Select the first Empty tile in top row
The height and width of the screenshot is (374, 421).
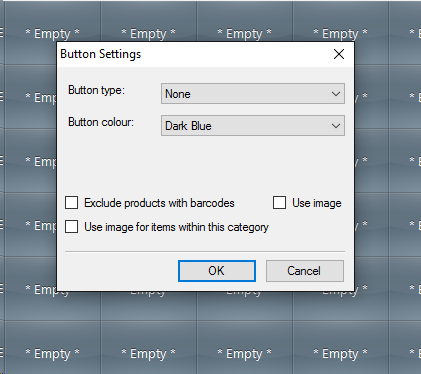pyautogui.click(x=52, y=33)
